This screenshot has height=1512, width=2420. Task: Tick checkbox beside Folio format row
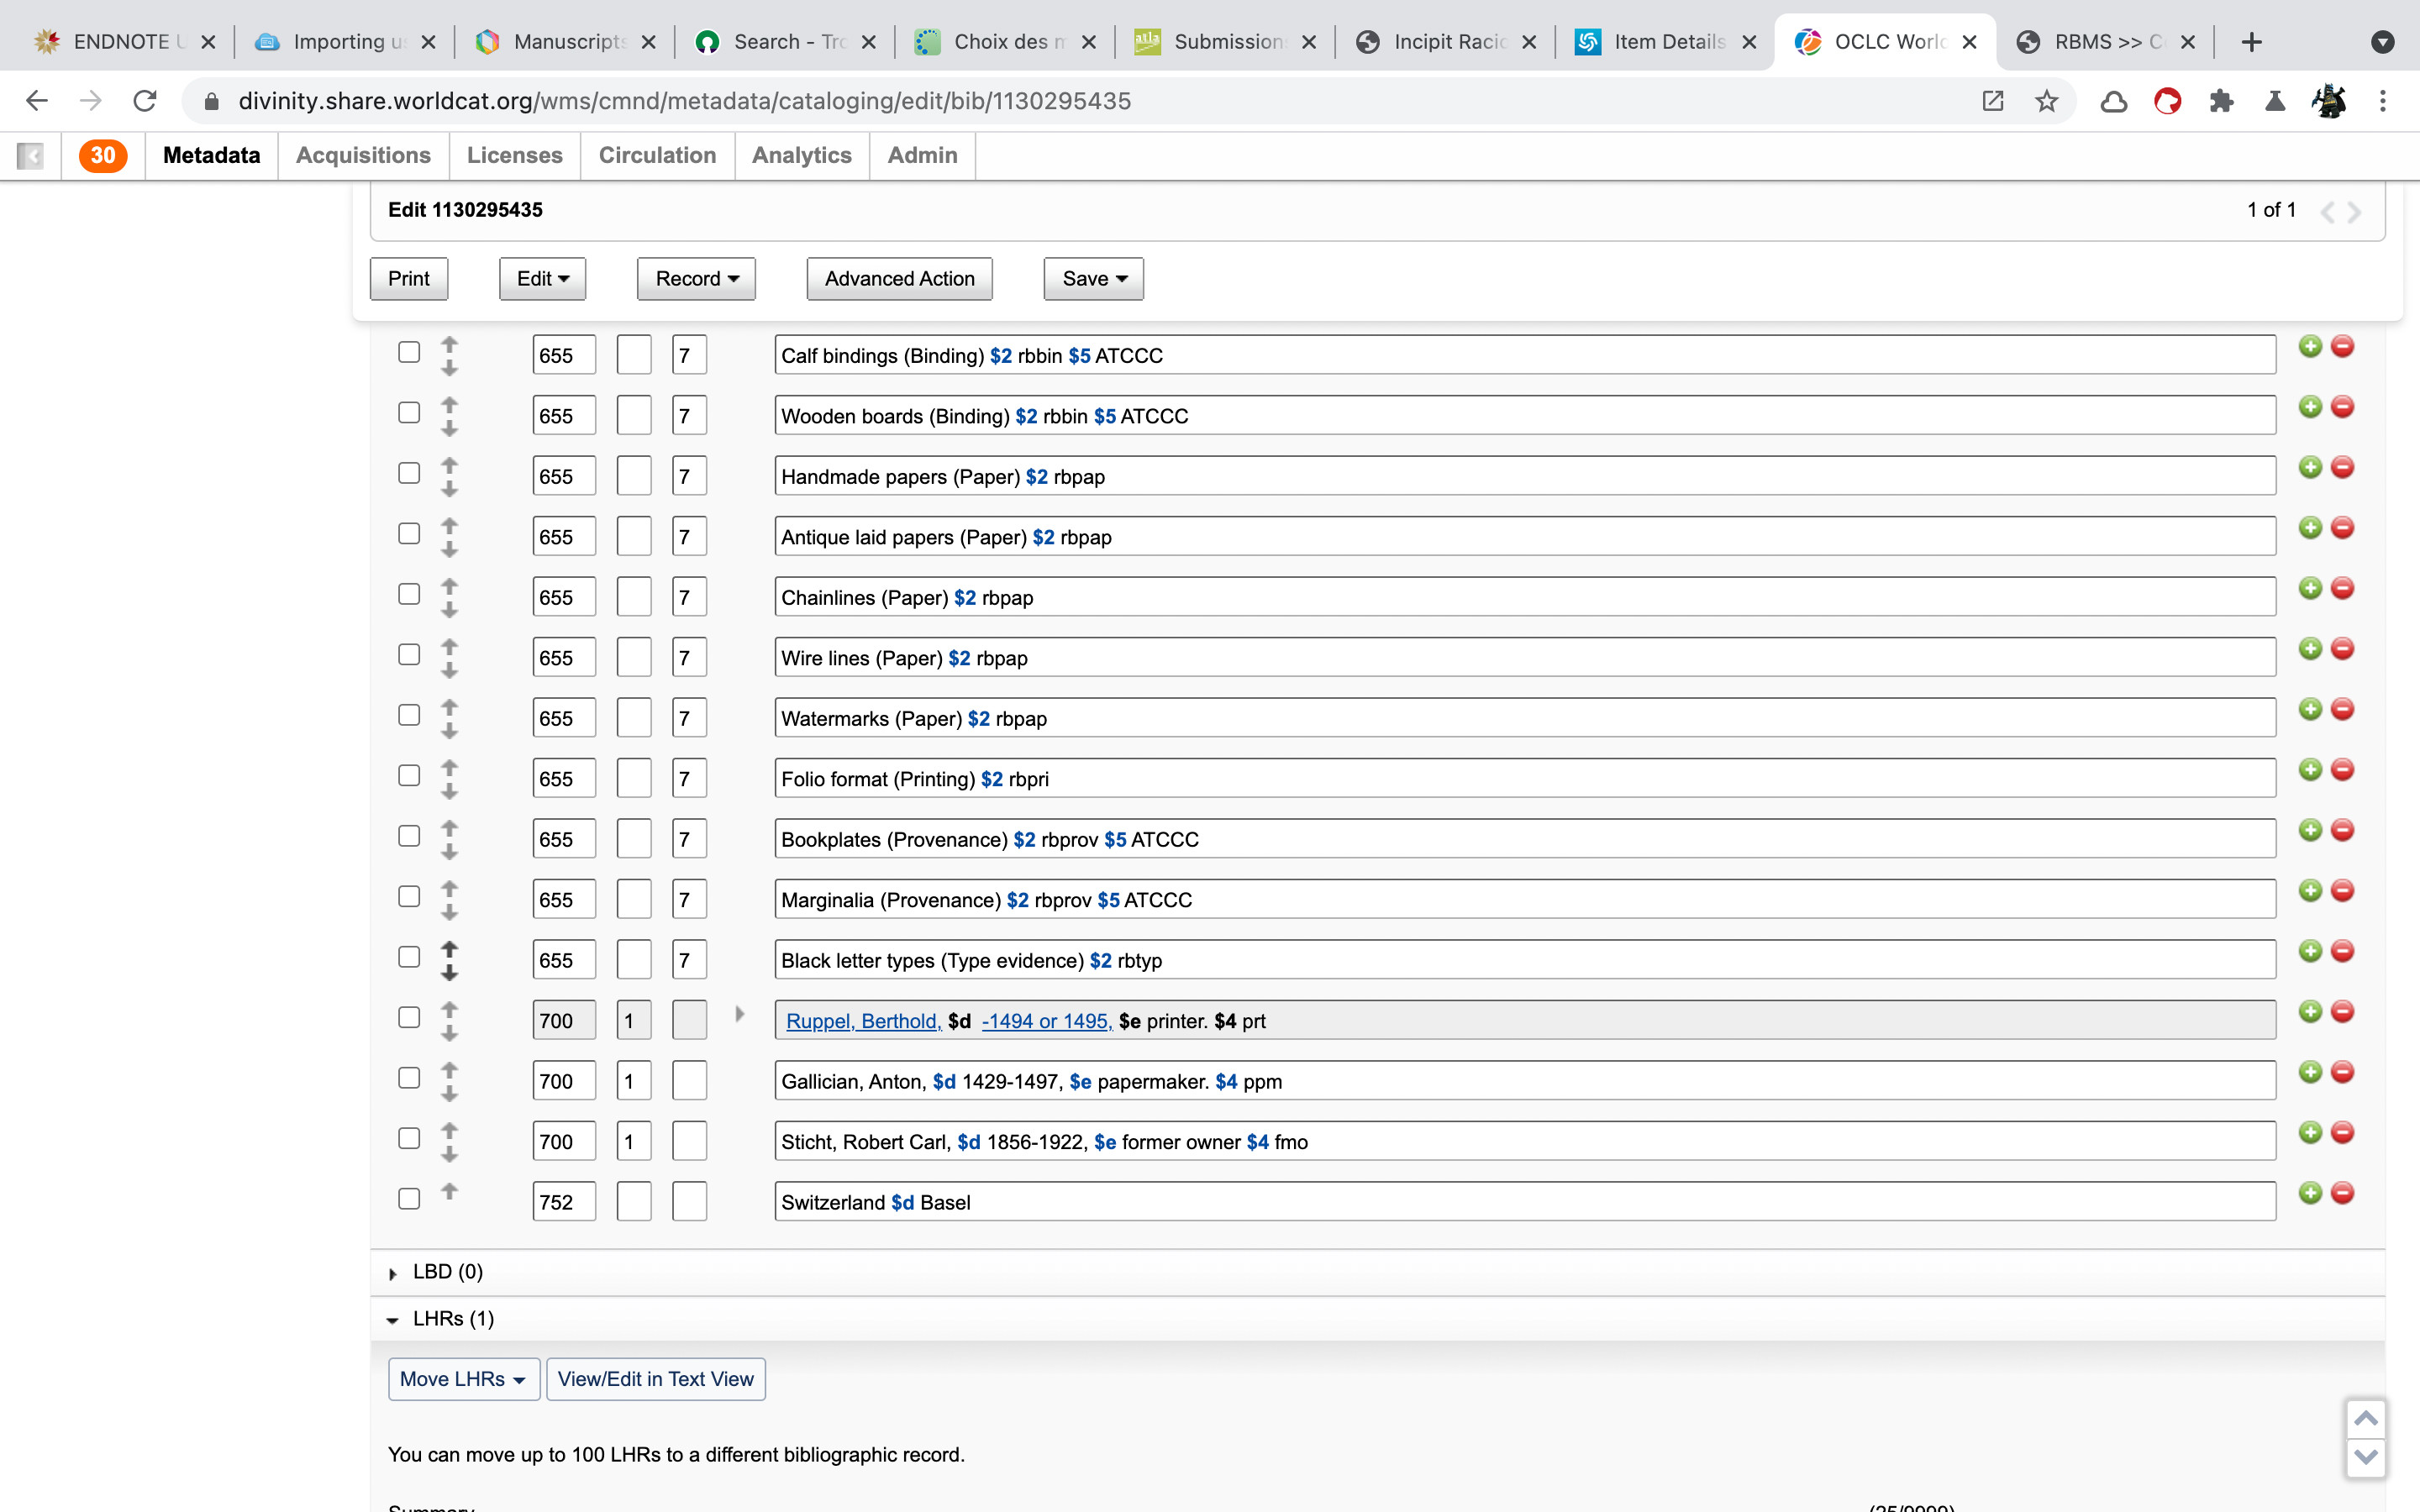(408, 776)
